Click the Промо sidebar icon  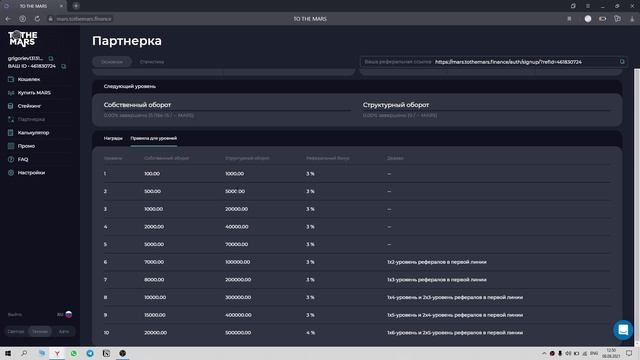click(x=11, y=146)
